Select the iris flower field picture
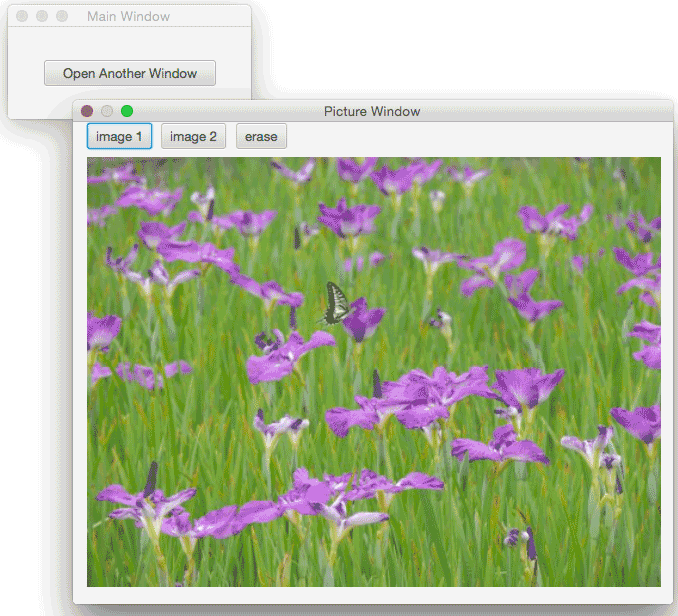 tap(374, 372)
